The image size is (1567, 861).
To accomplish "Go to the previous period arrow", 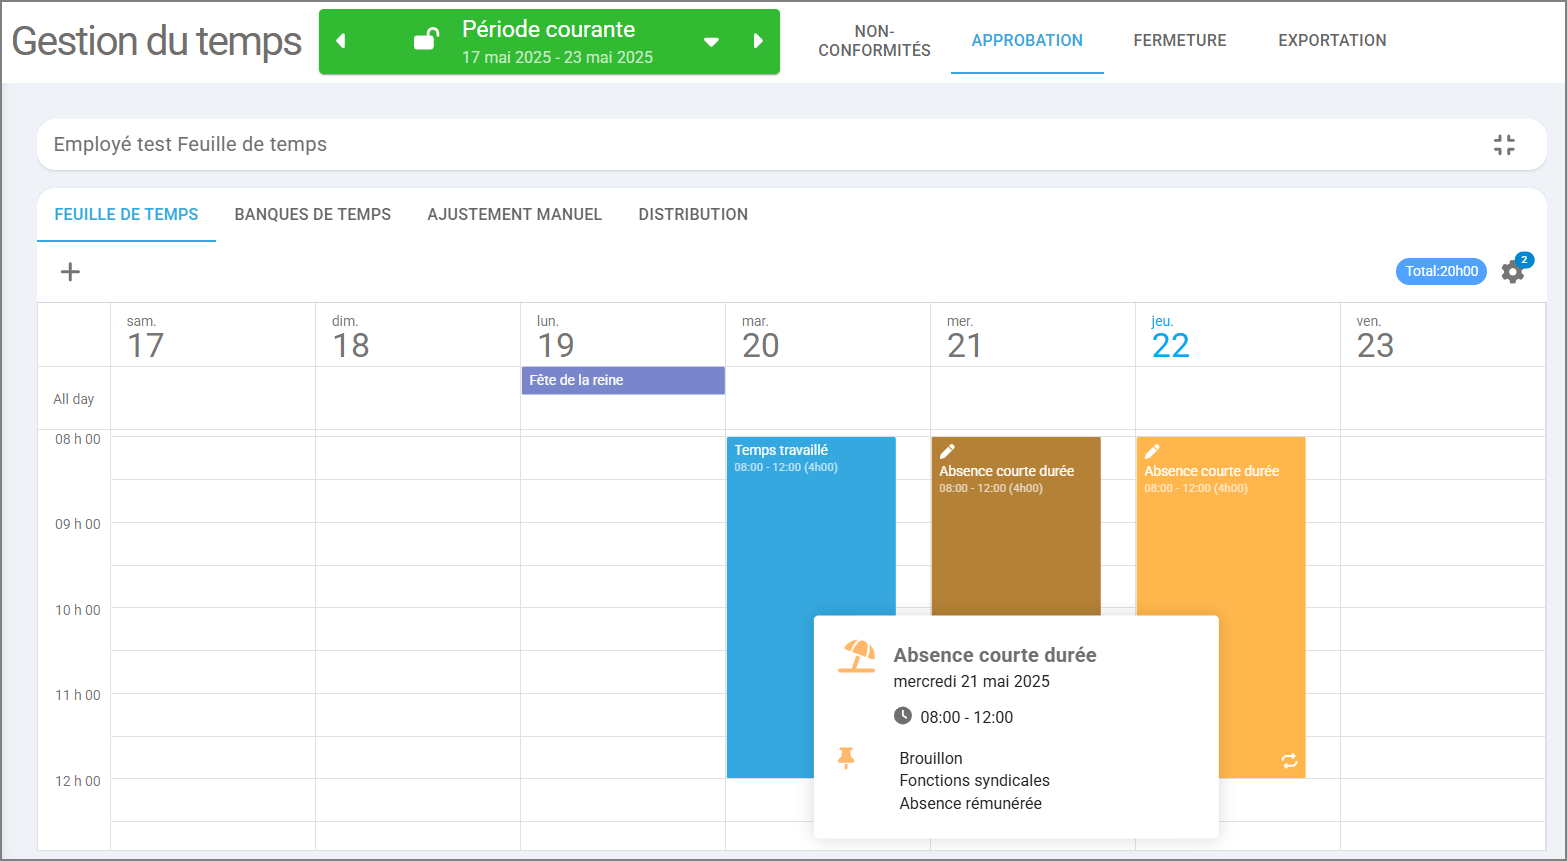I will coord(341,41).
